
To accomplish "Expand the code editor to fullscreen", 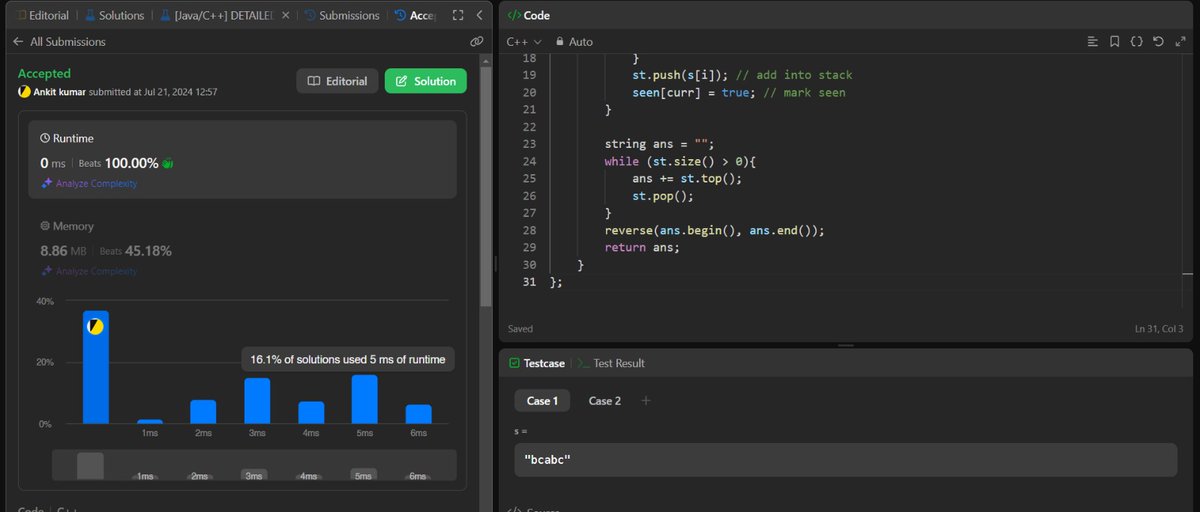I will pos(1179,42).
